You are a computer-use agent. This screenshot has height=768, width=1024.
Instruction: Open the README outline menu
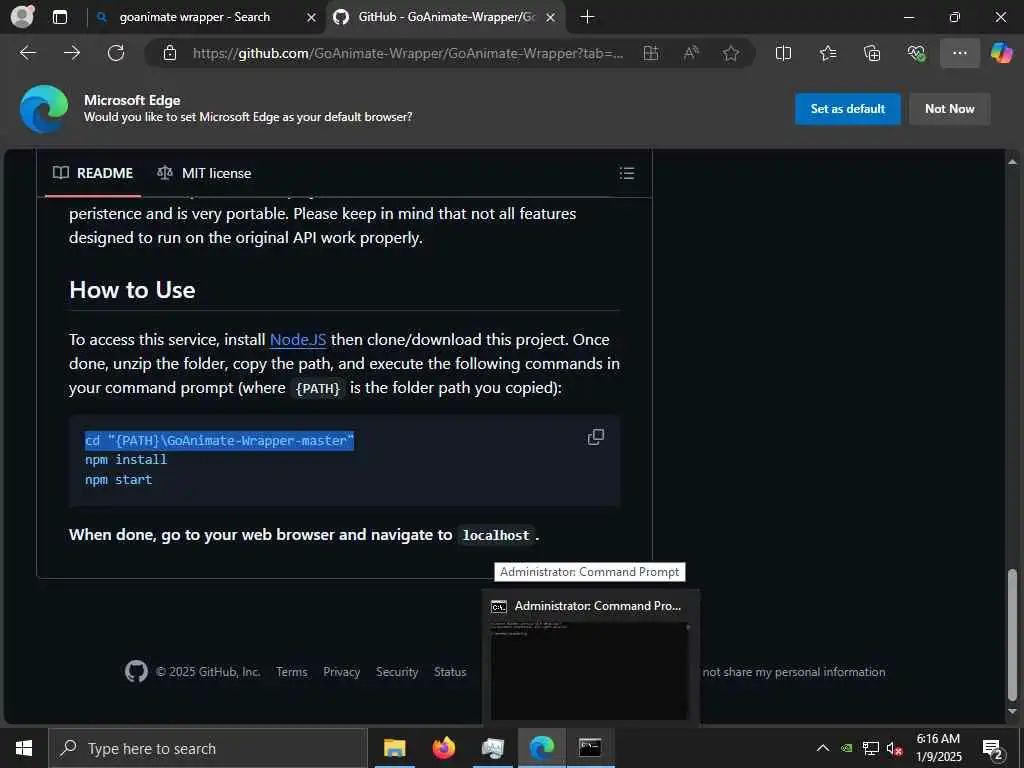coord(626,173)
